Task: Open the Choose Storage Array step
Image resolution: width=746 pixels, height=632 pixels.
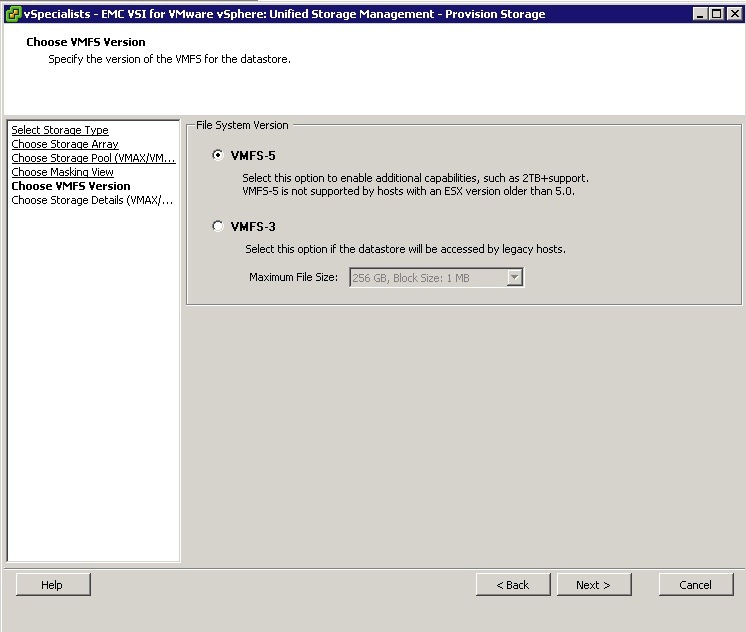Action: pos(65,144)
